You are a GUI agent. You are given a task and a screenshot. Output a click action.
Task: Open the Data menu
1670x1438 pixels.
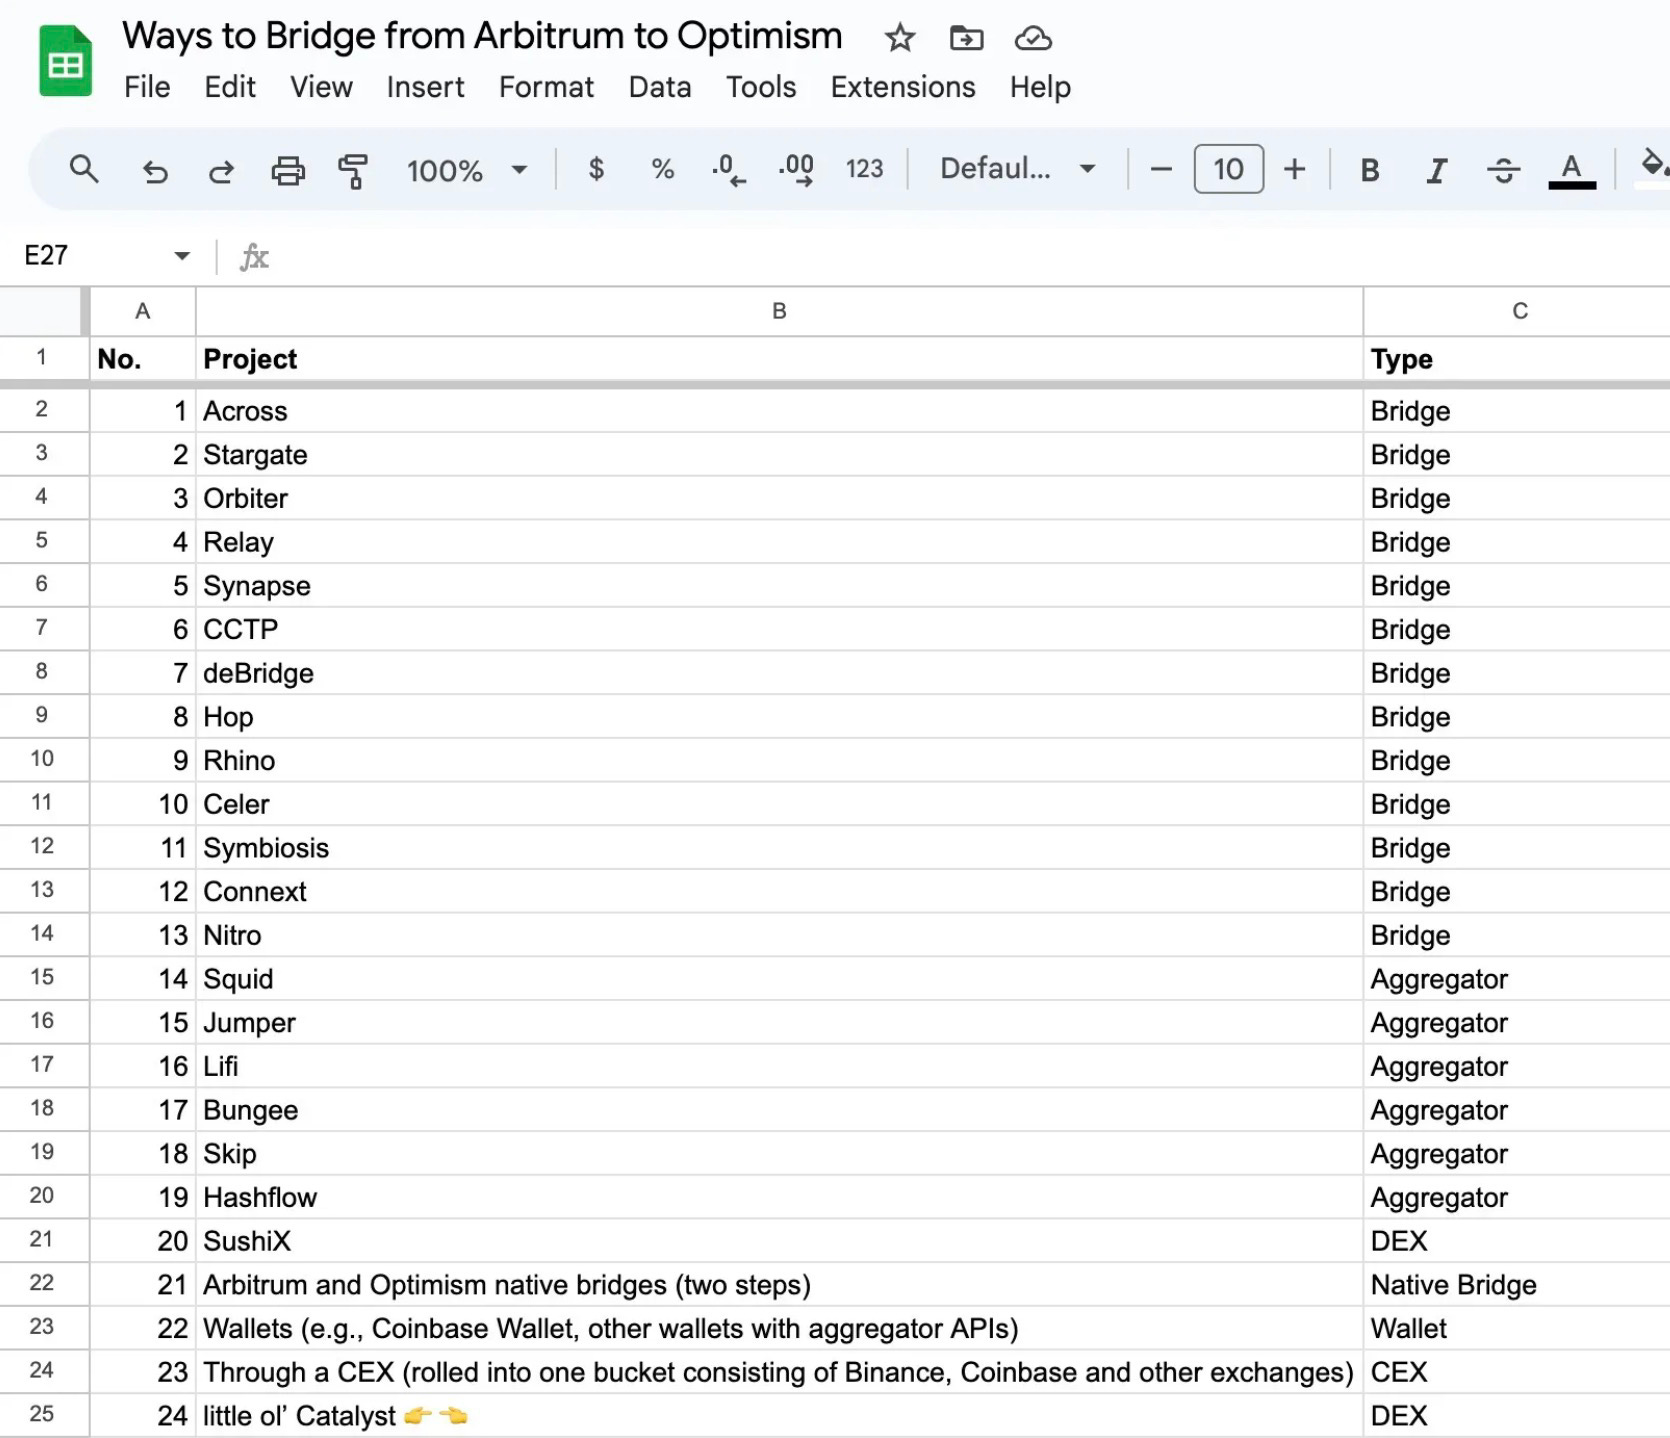[x=660, y=87]
